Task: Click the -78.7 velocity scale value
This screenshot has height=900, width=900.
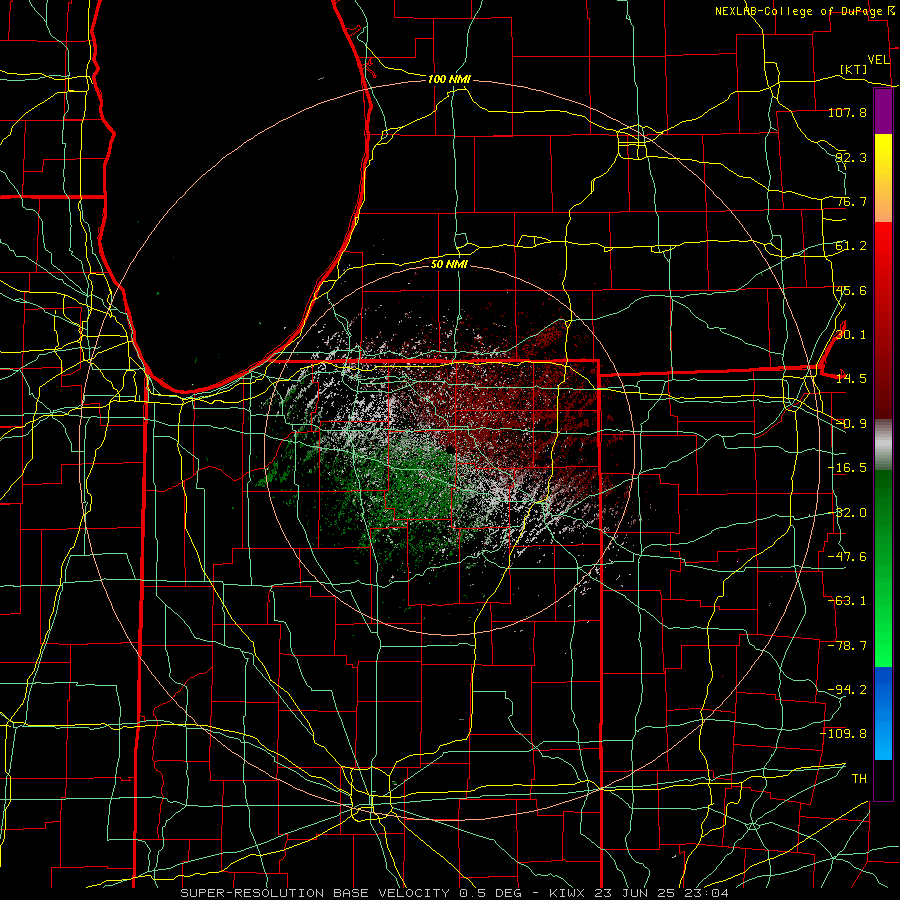Action: (x=847, y=646)
